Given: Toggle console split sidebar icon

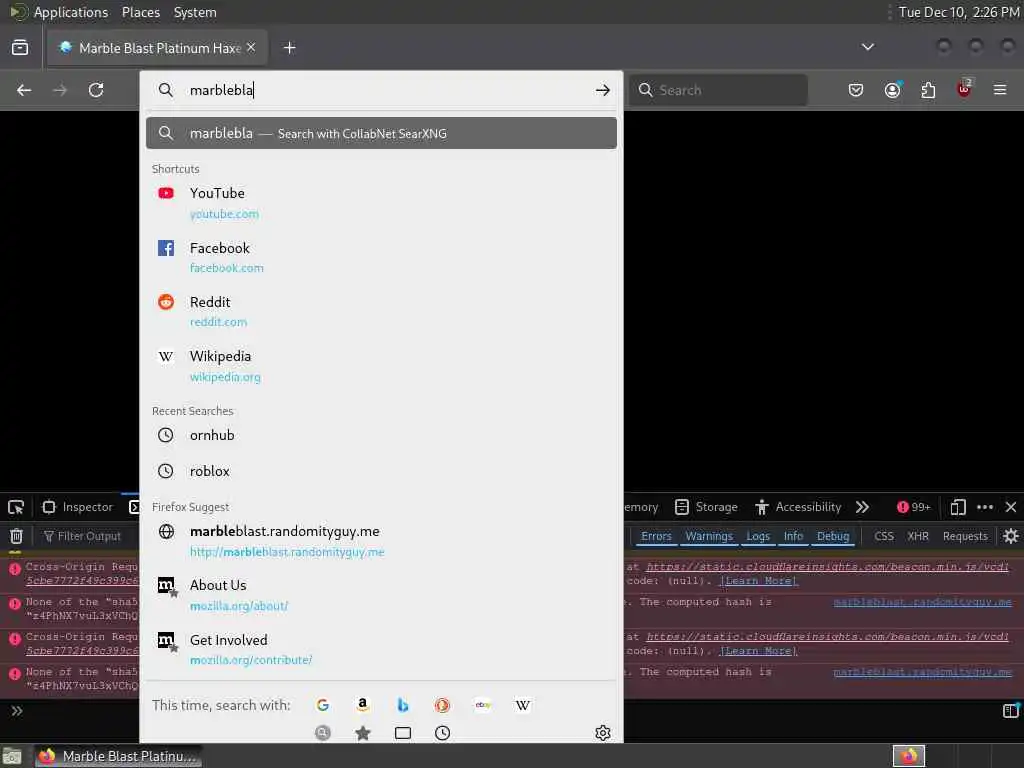Looking at the screenshot, I should (1010, 711).
